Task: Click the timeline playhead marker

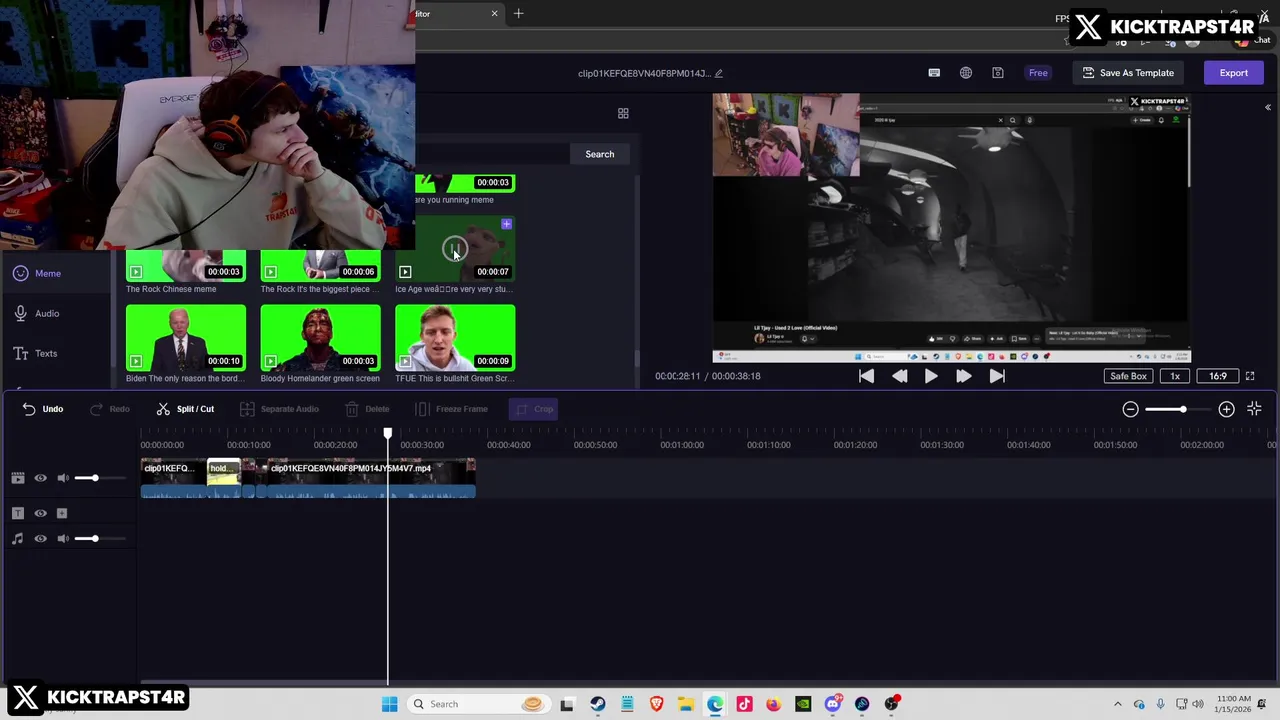Action: coord(388,434)
